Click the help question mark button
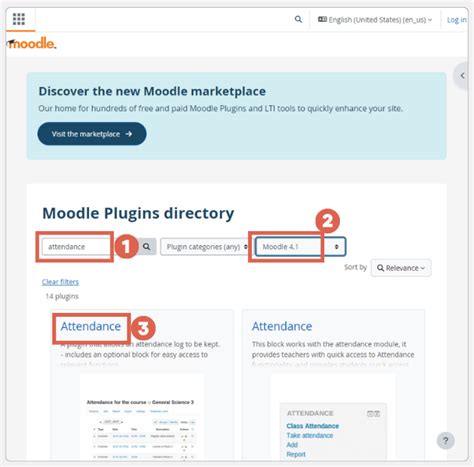 [x=445, y=441]
